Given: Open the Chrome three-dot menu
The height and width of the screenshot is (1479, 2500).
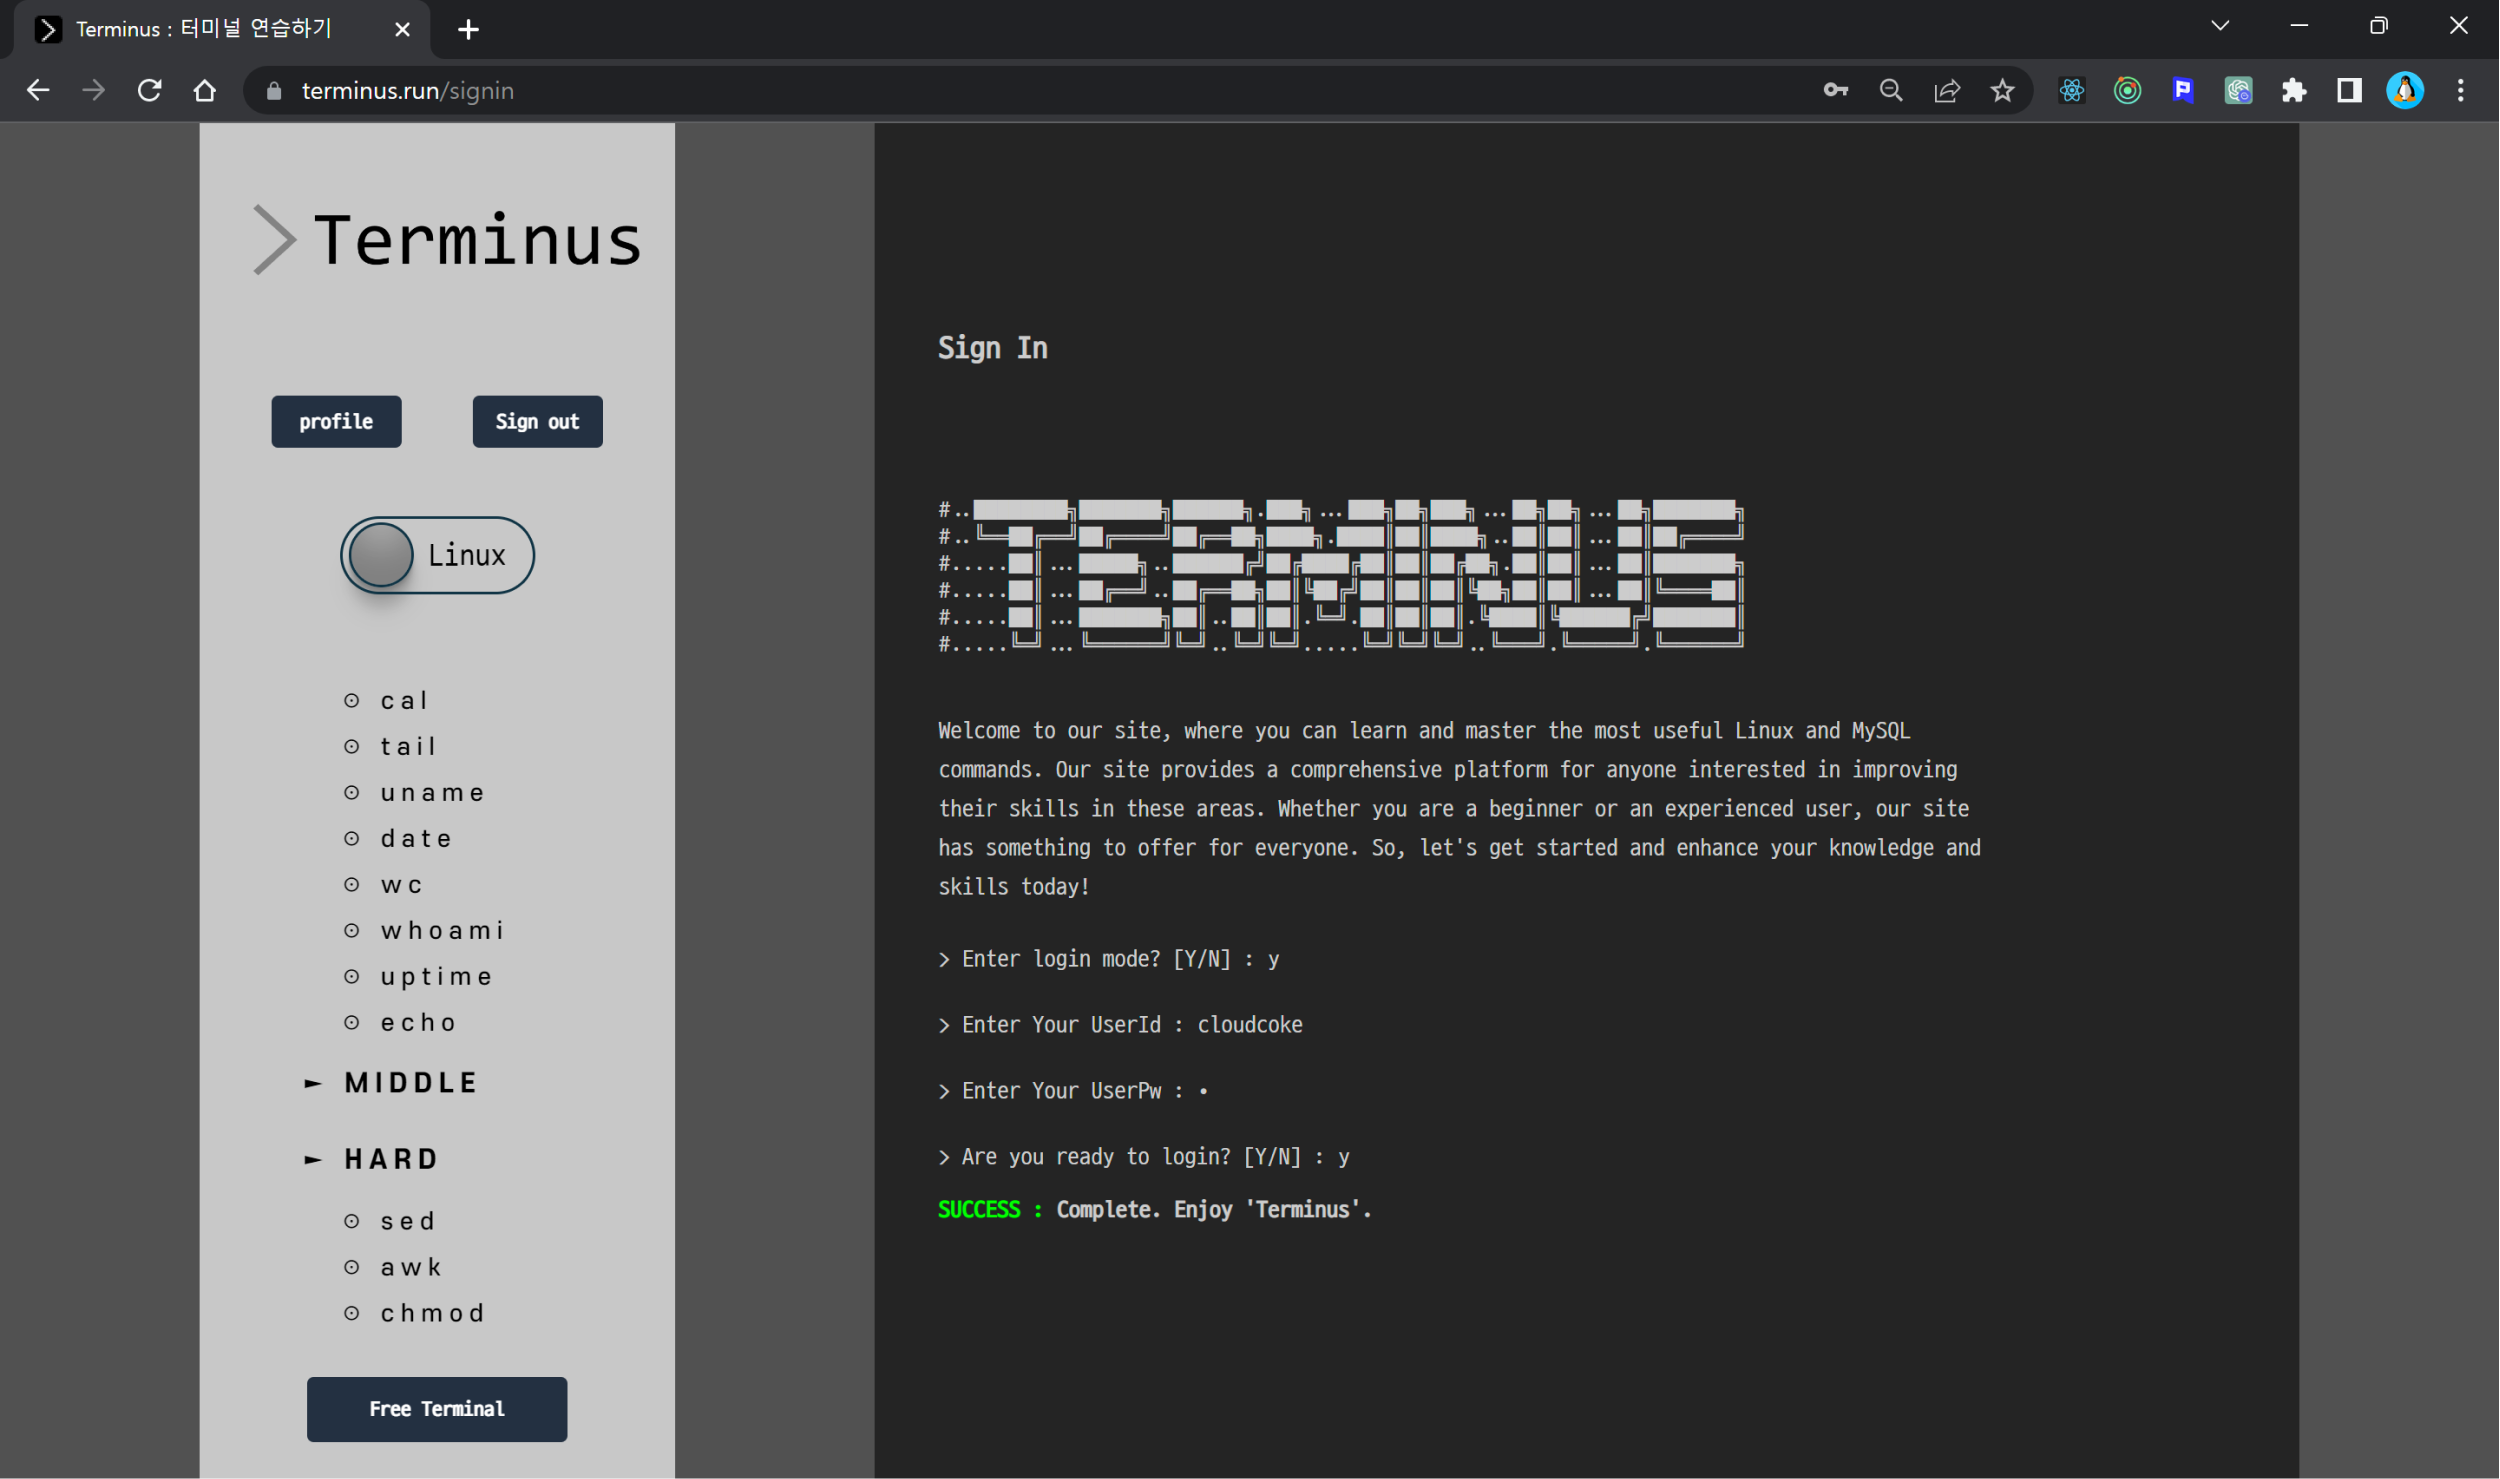Looking at the screenshot, I should (2461, 91).
